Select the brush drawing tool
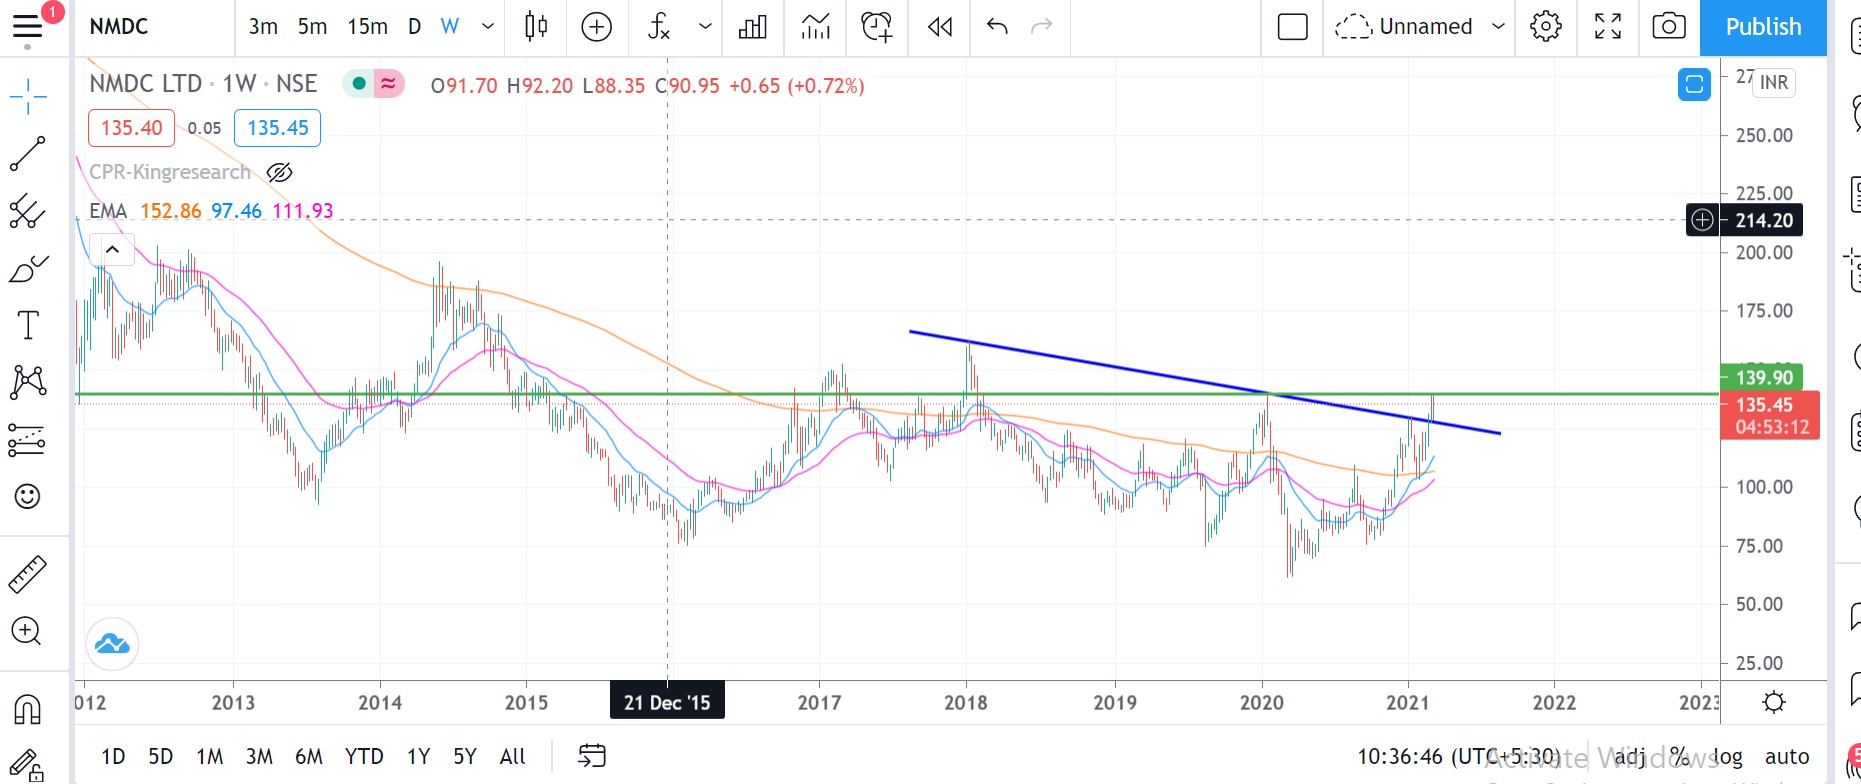Screen dimensions: 1861x784 pyautogui.click(x=28, y=269)
